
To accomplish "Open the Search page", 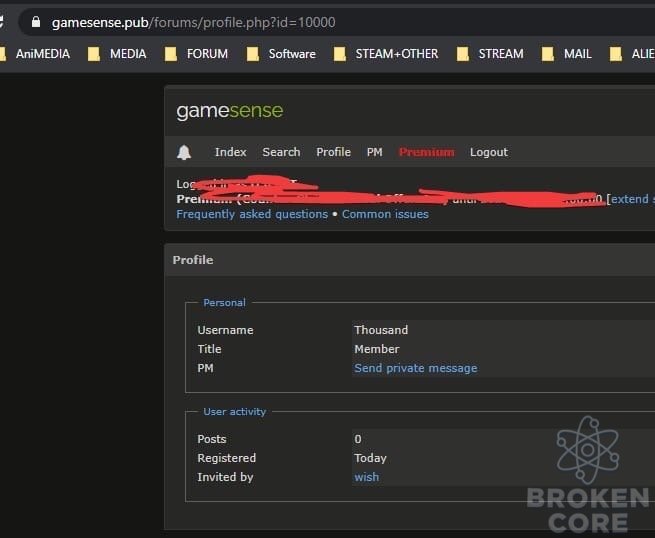I will [x=281, y=152].
